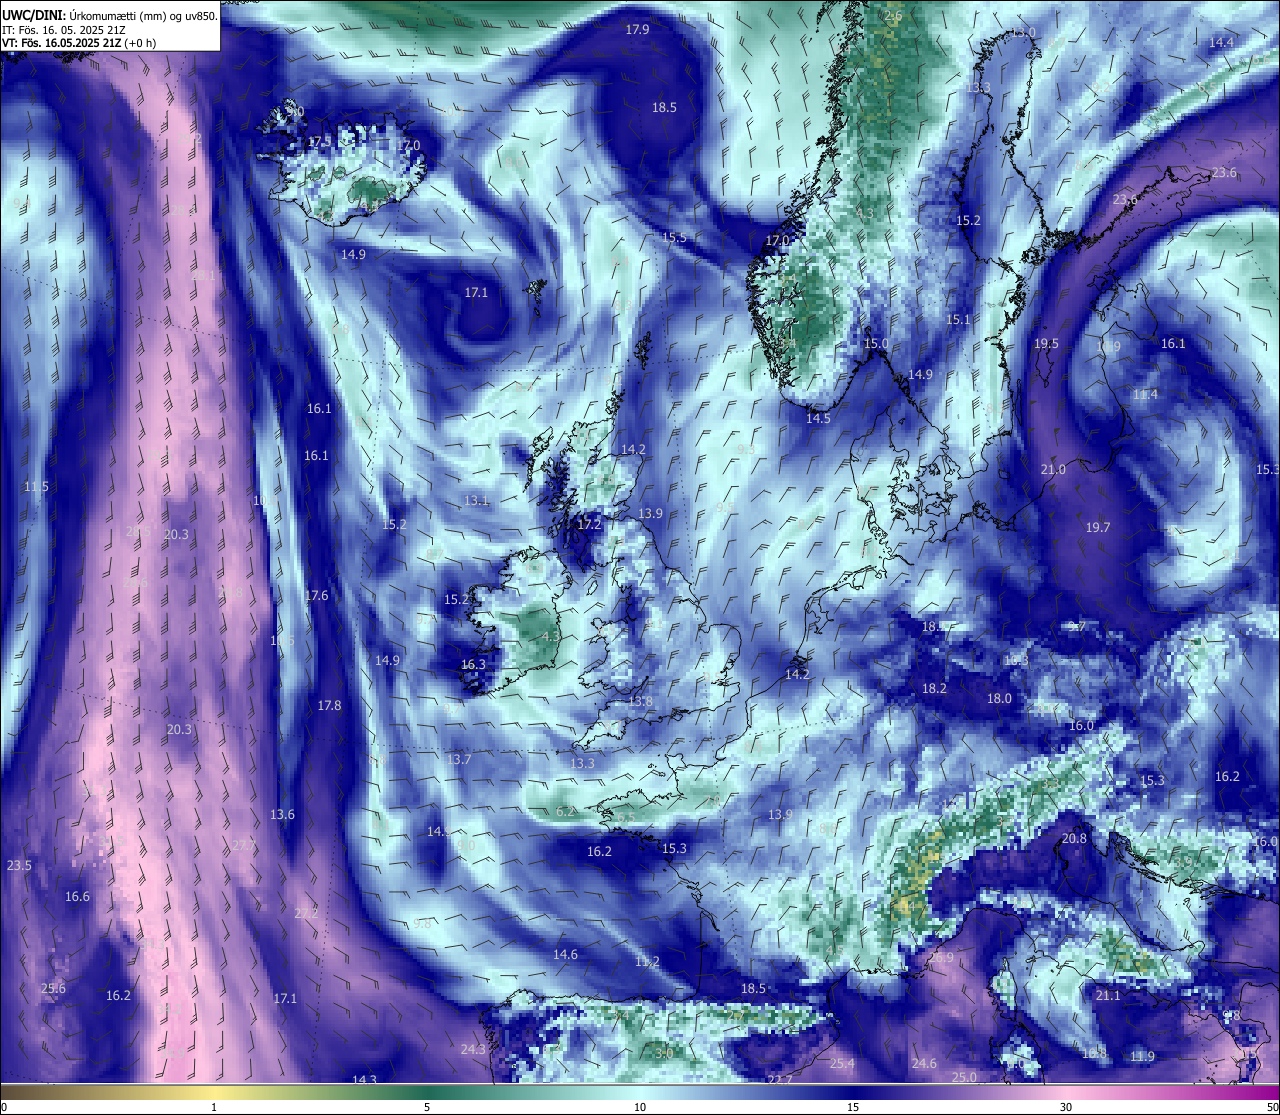Click the 11.2 value in the Bay of Biscay
The image size is (1280, 1115).
(647, 962)
